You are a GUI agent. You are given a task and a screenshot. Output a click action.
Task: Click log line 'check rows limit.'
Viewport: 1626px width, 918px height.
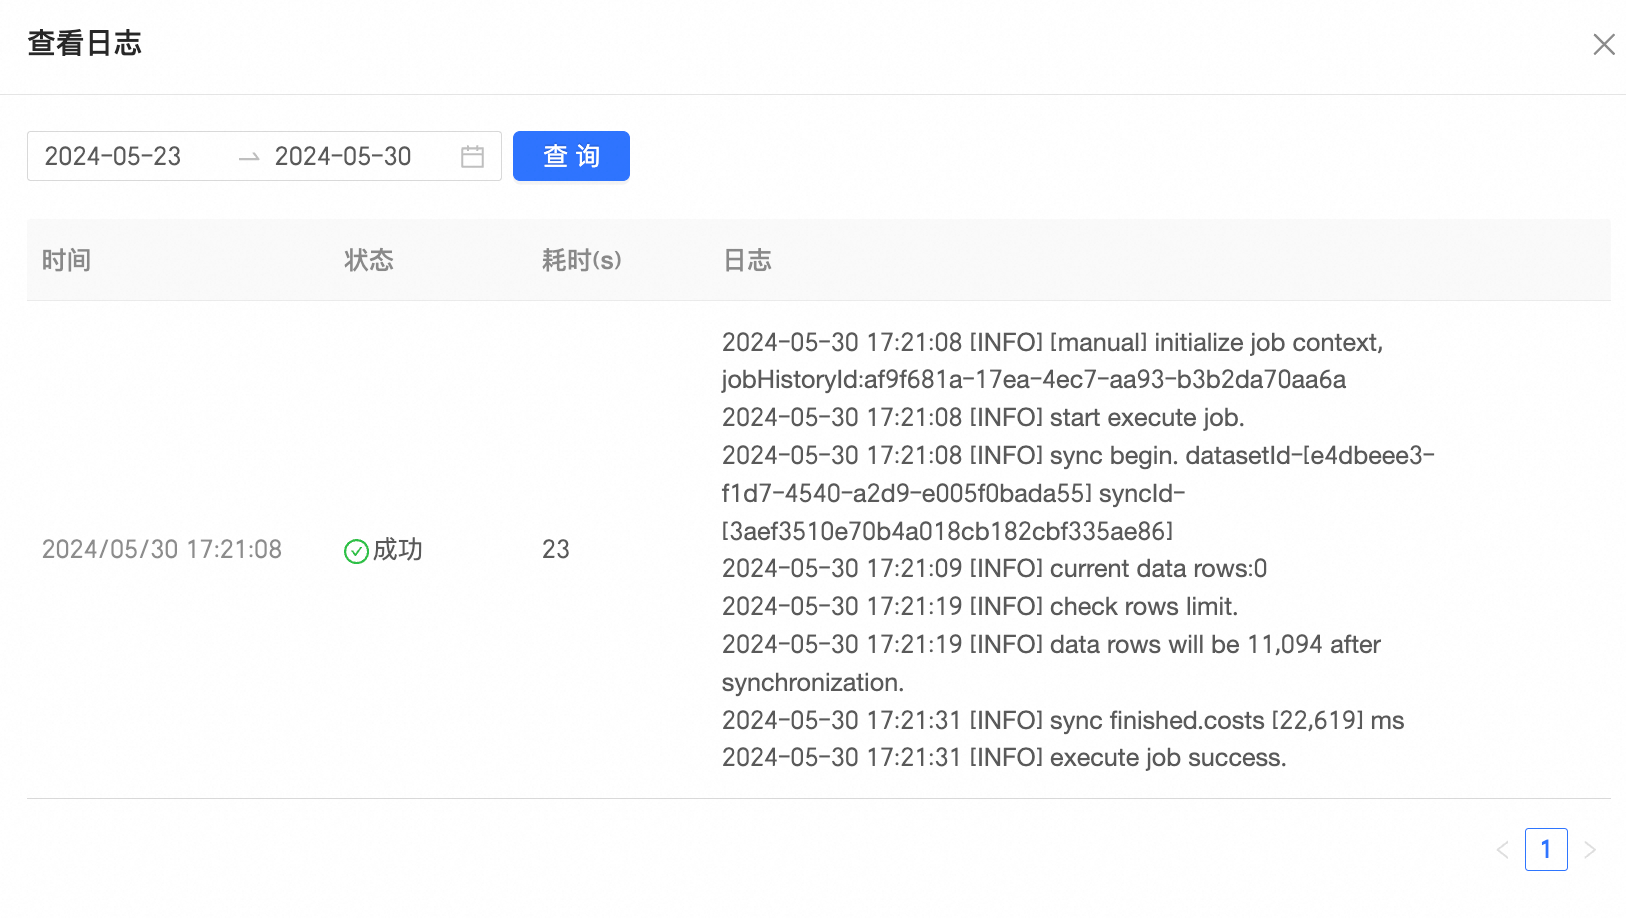(x=980, y=606)
